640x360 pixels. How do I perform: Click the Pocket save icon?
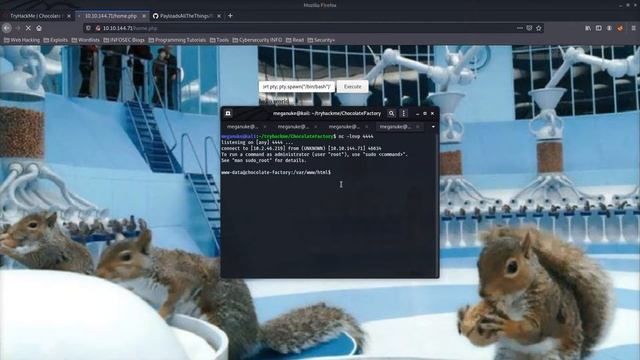point(529,28)
